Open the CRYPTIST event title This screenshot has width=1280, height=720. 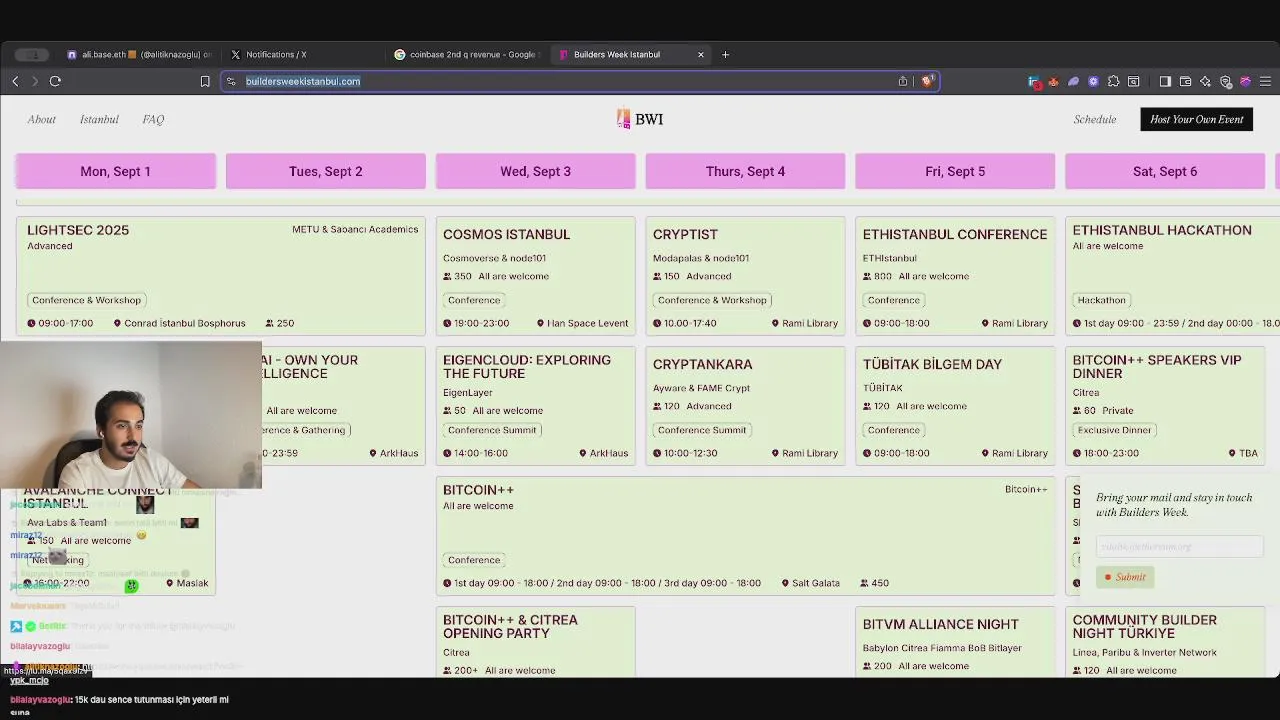pos(685,234)
